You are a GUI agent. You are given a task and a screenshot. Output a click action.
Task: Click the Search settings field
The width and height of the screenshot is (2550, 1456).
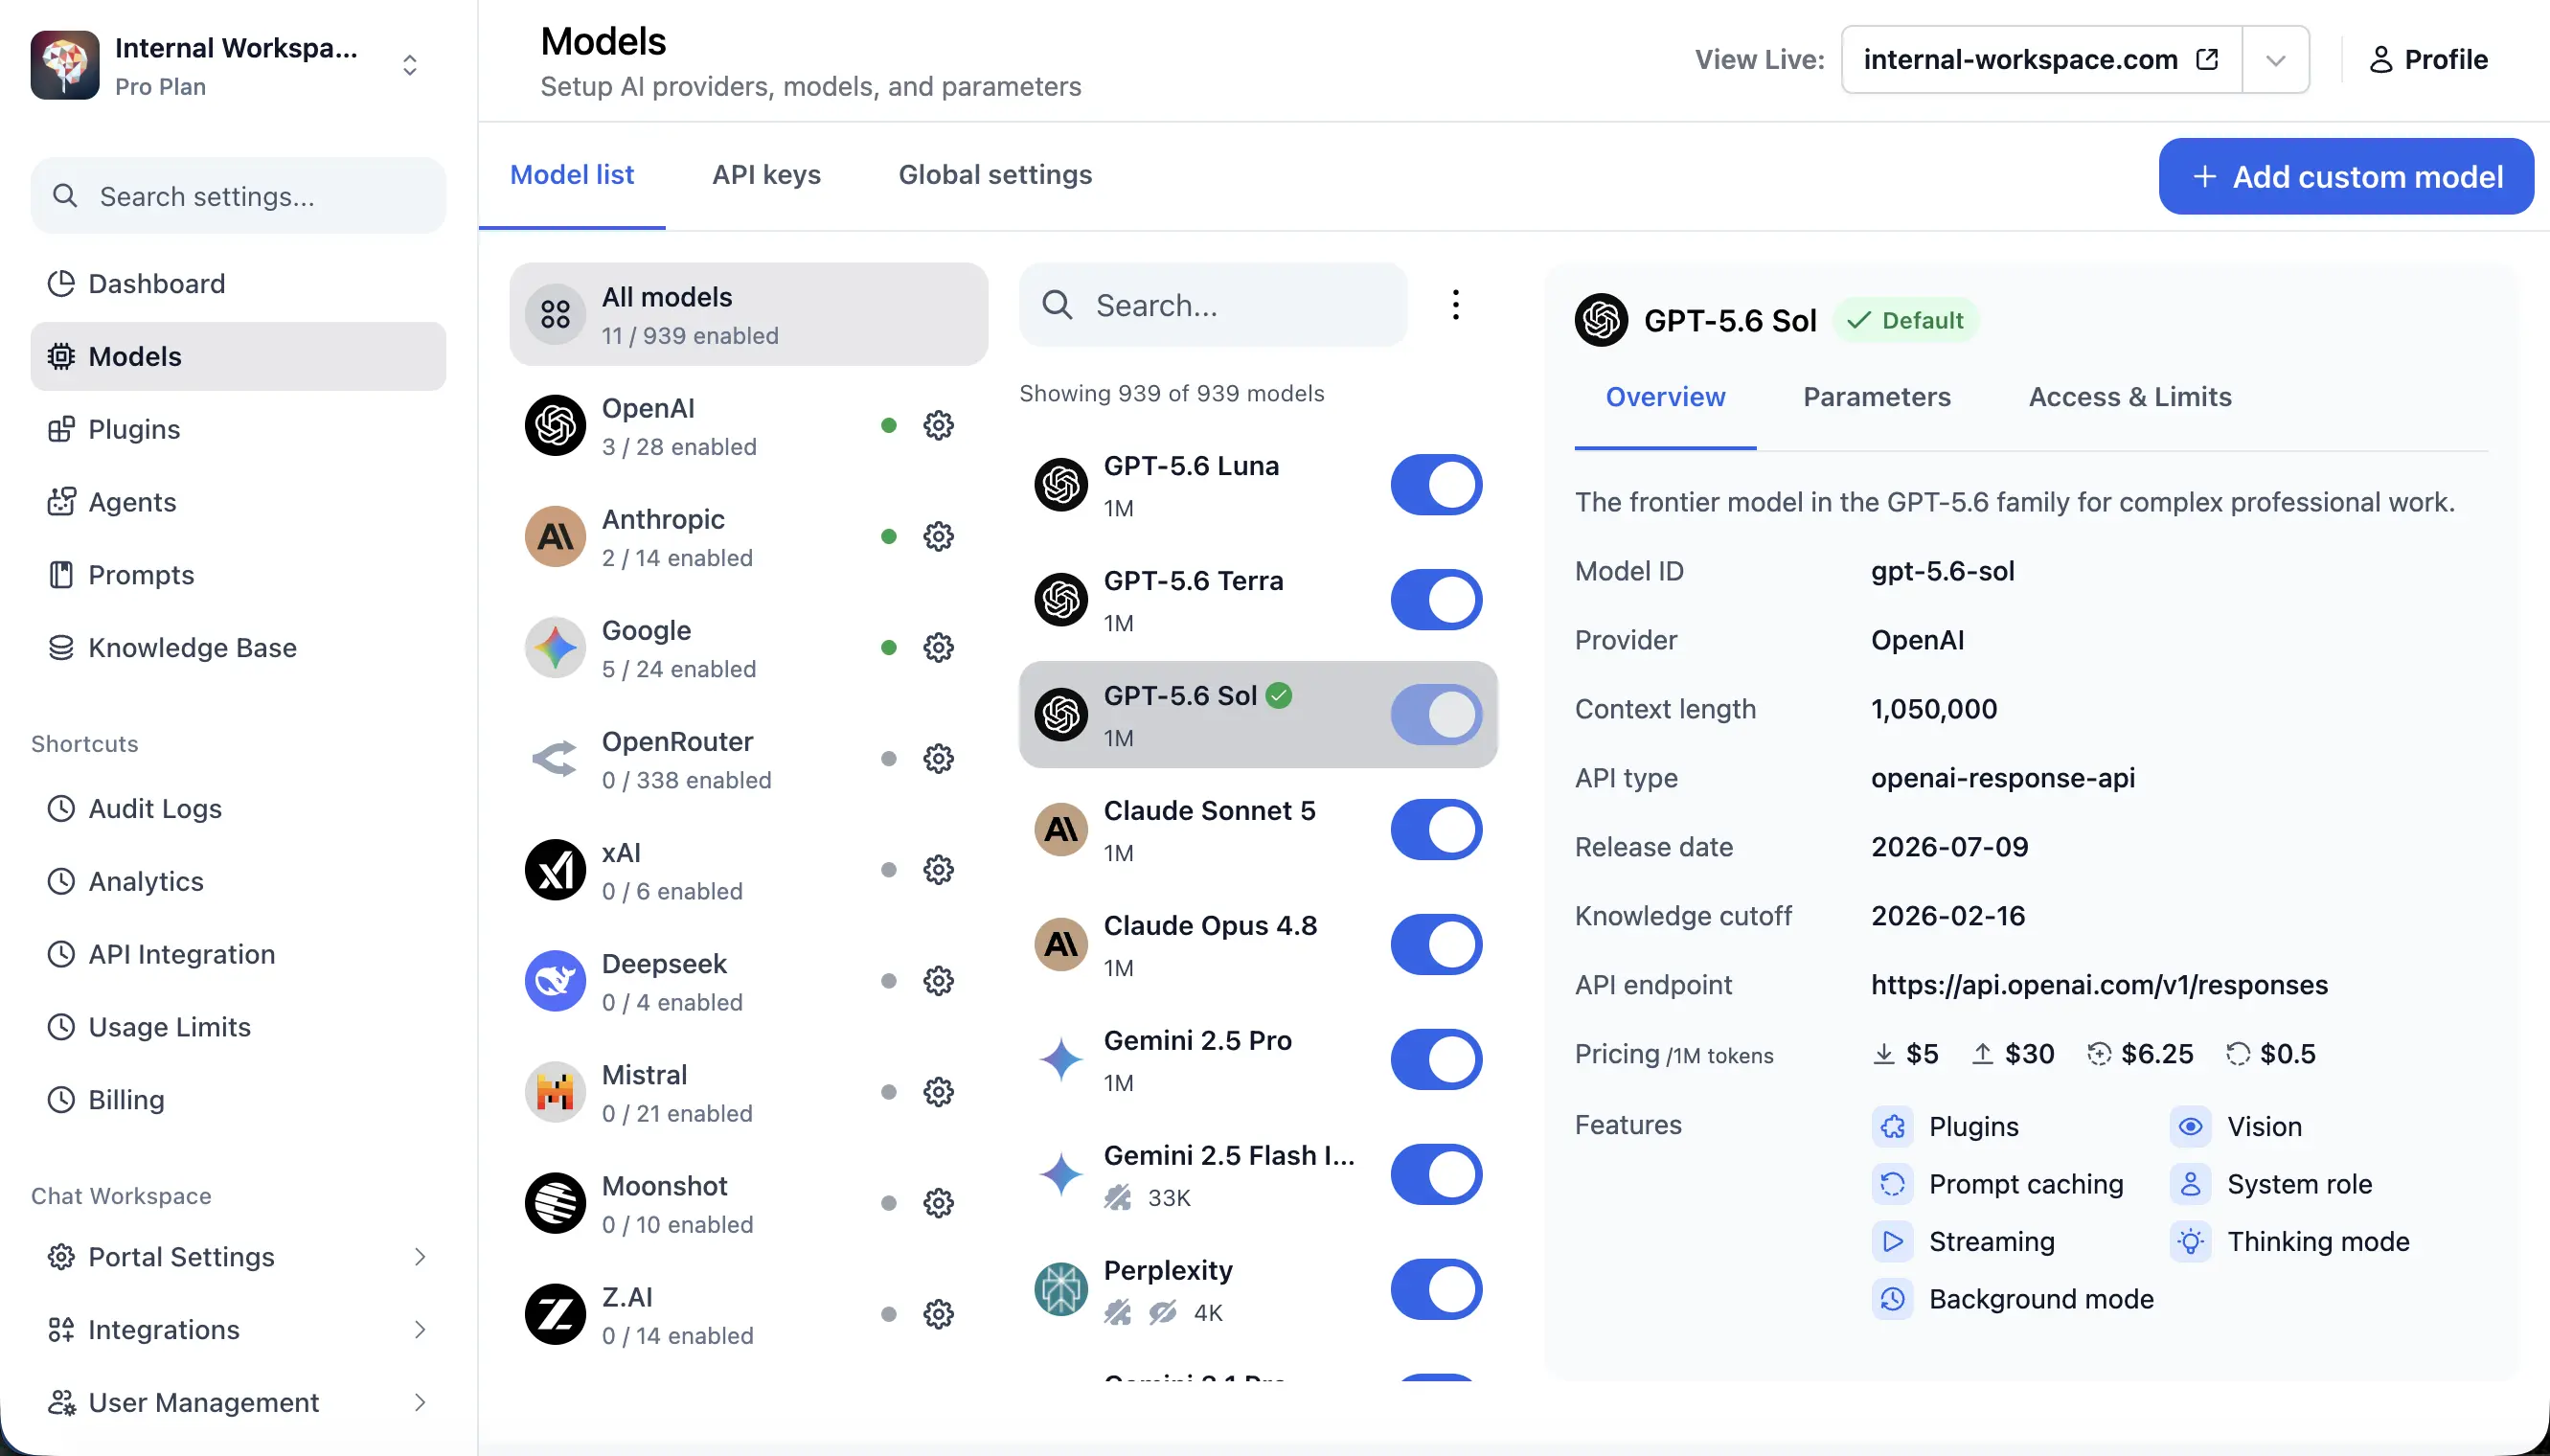pos(238,196)
